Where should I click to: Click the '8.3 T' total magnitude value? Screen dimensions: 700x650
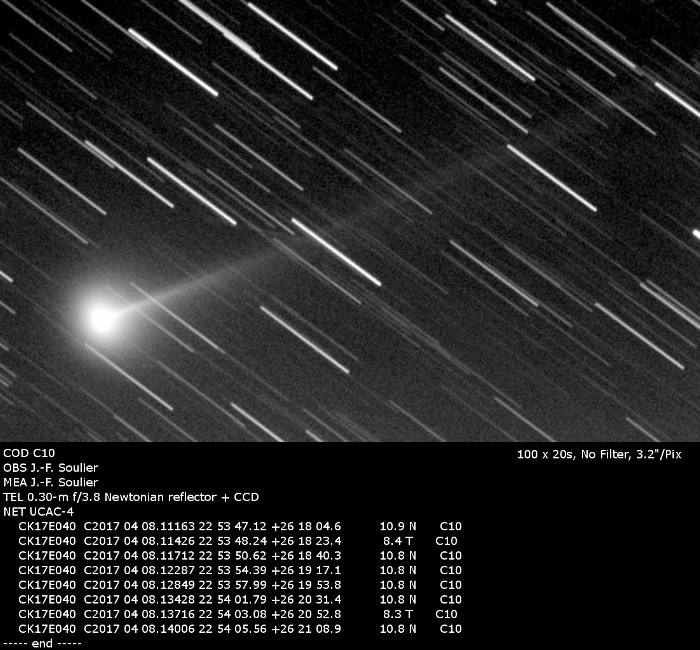pos(398,614)
